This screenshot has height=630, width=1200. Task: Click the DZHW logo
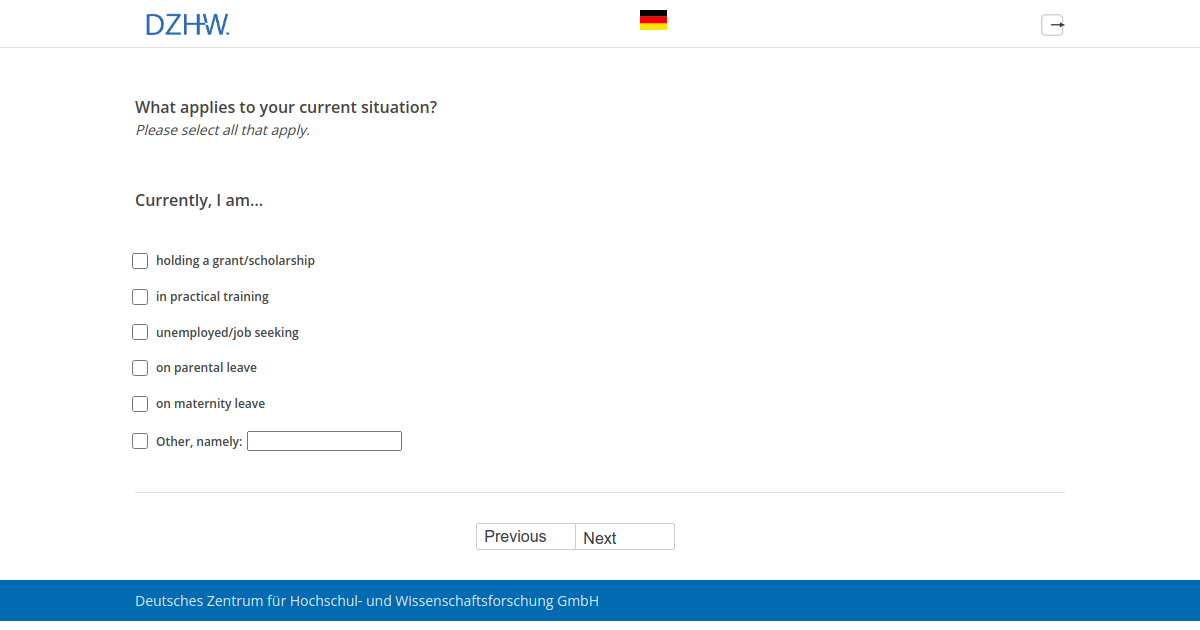(187, 25)
